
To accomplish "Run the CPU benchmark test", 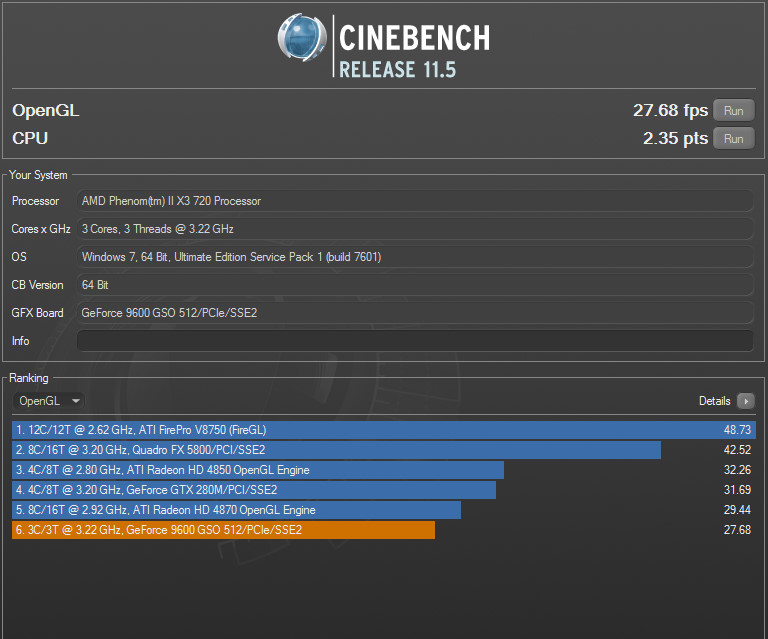I will coord(733,139).
